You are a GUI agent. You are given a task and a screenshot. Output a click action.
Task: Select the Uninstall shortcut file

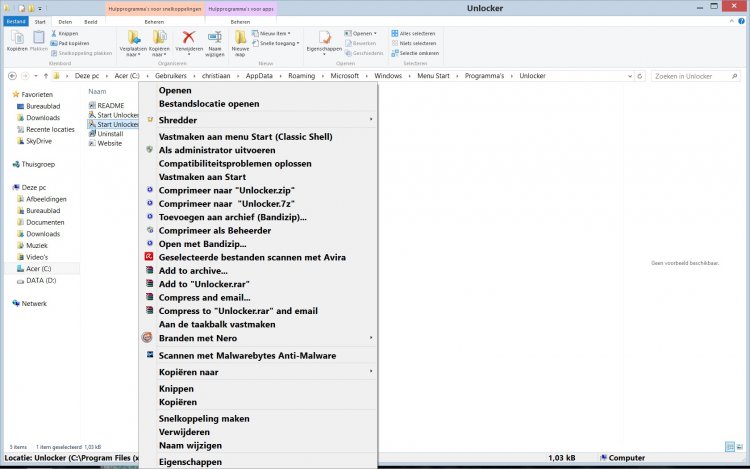tap(110, 134)
